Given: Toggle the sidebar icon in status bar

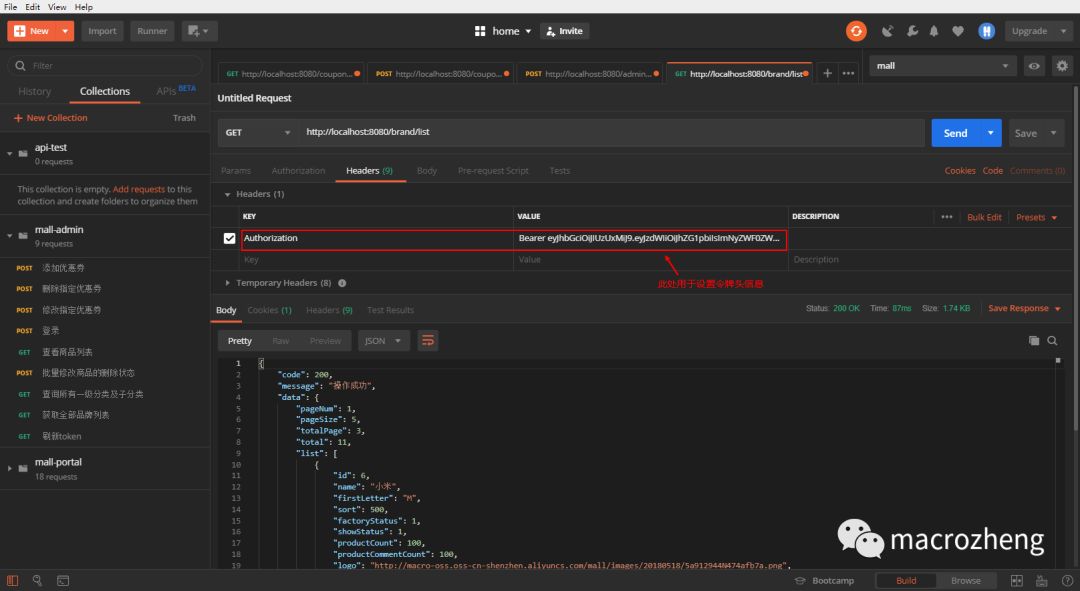Looking at the screenshot, I should coord(12,581).
